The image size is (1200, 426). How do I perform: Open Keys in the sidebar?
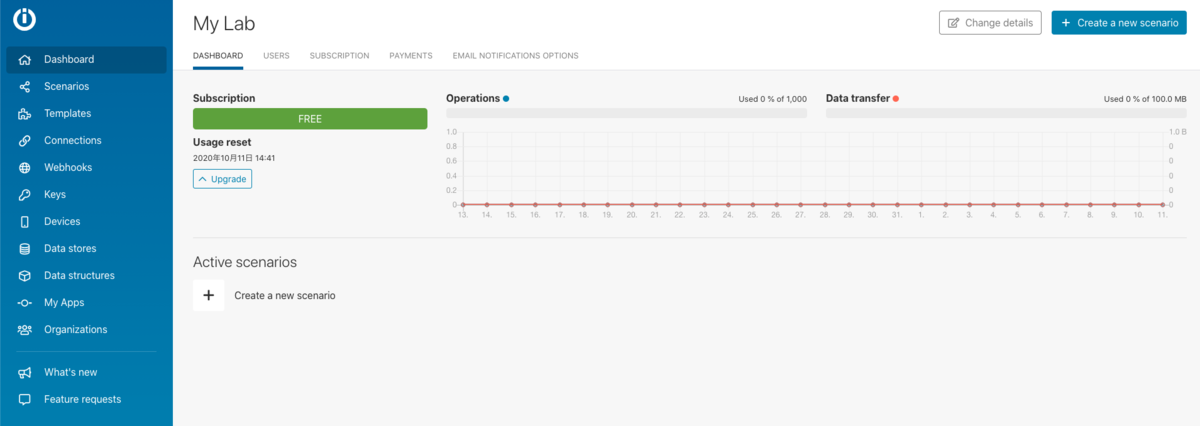coord(86,195)
